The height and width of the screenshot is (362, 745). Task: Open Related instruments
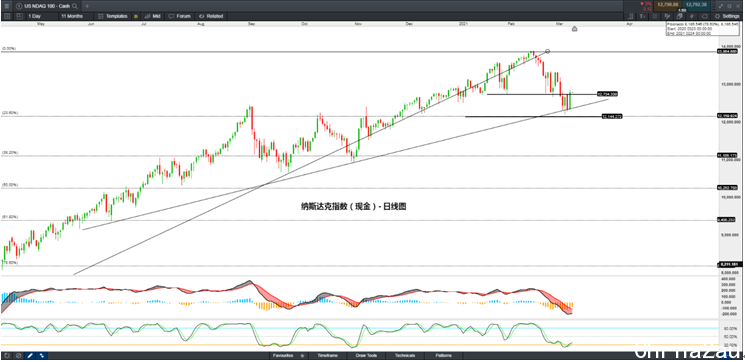pos(211,16)
